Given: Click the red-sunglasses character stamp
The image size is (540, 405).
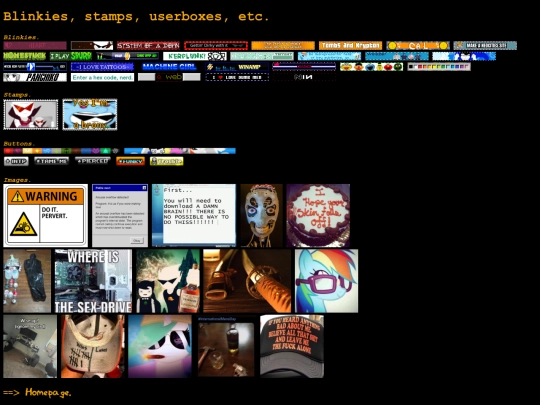Looking at the screenshot, I should click(x=31, y=115).
